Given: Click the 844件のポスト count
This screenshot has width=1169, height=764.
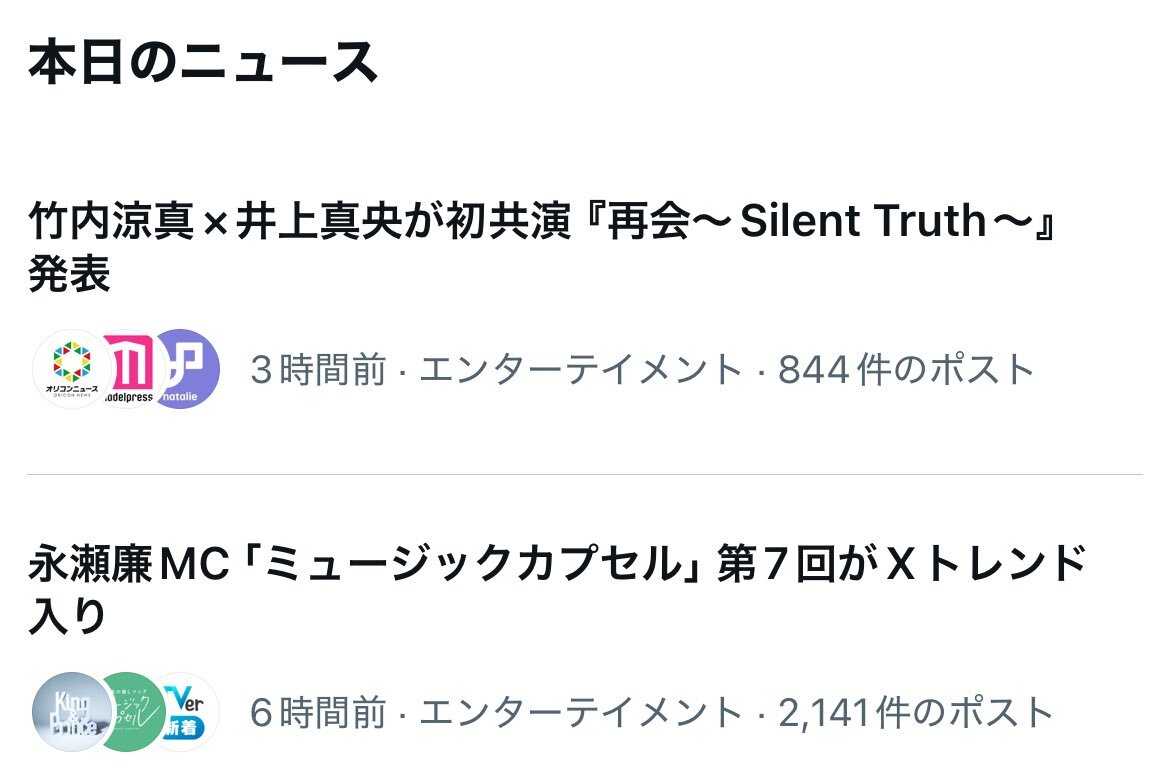Looking at the screenshot, I should (x=906, y=370).
